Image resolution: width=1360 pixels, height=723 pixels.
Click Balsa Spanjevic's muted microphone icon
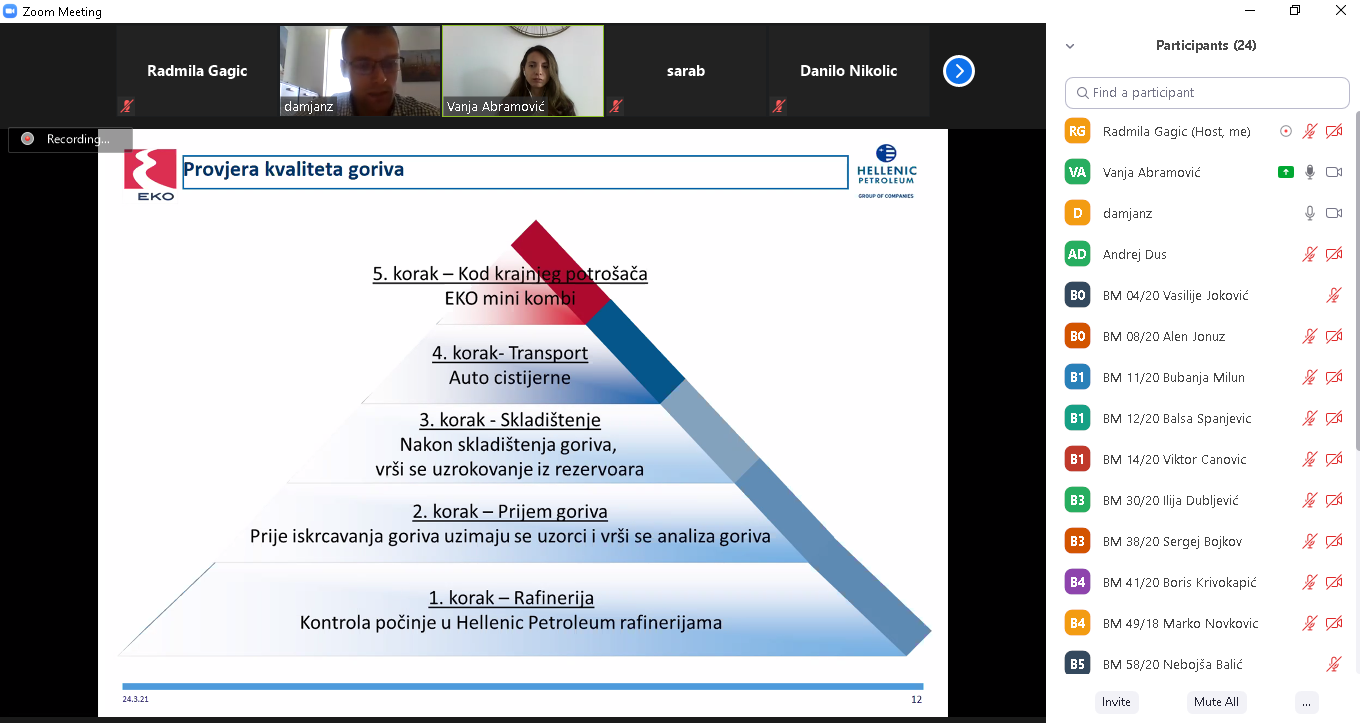pos(1310,418)
